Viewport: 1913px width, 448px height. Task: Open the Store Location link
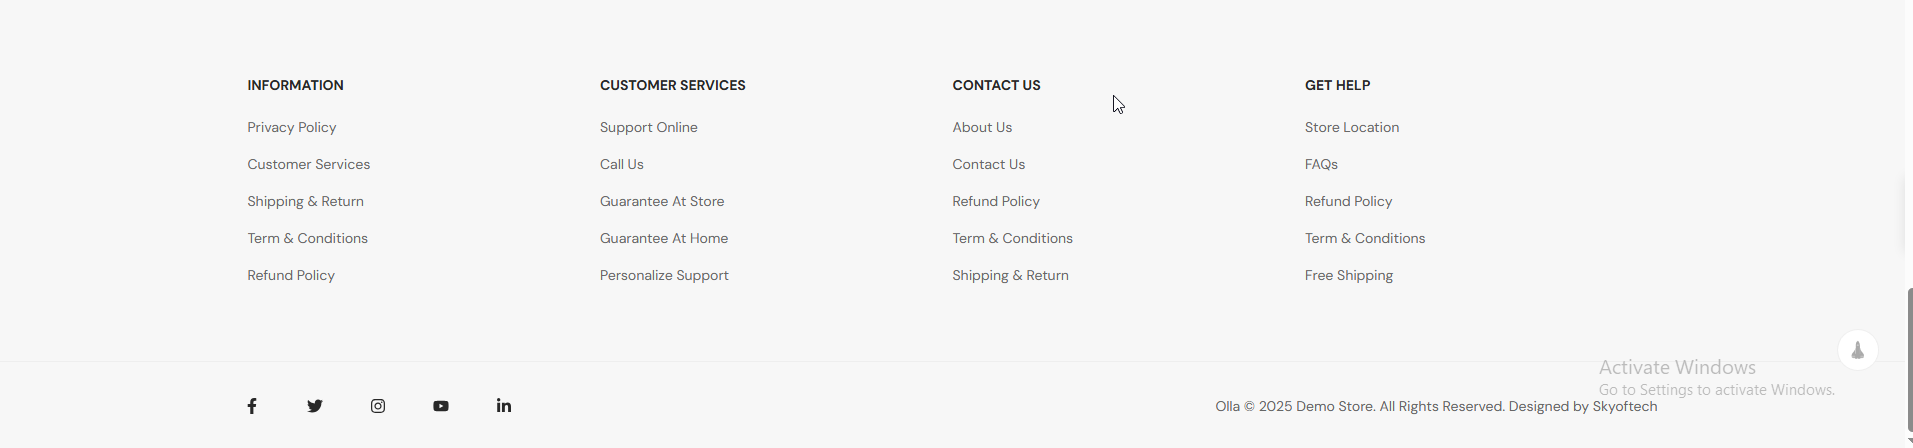[x=1351, y=127]
